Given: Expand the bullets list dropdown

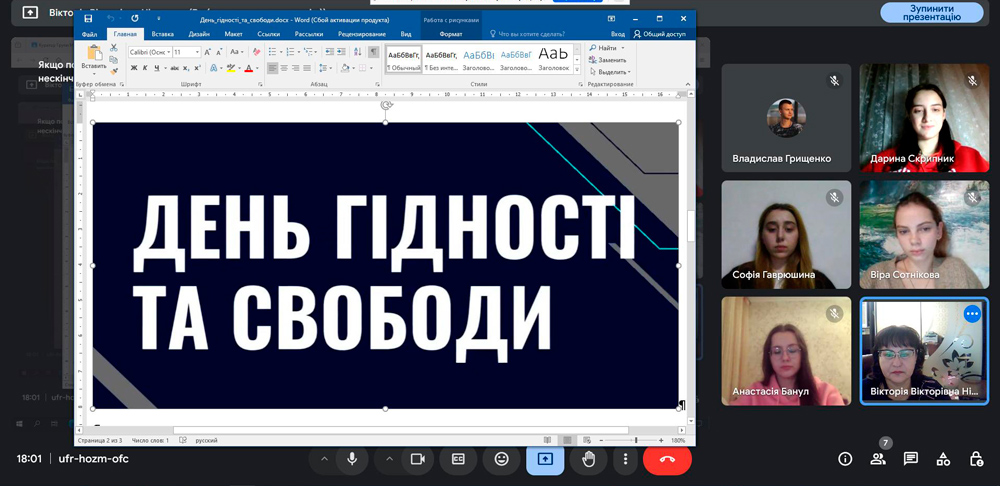Looking at the screenshot, I should (x=280, y=52).
